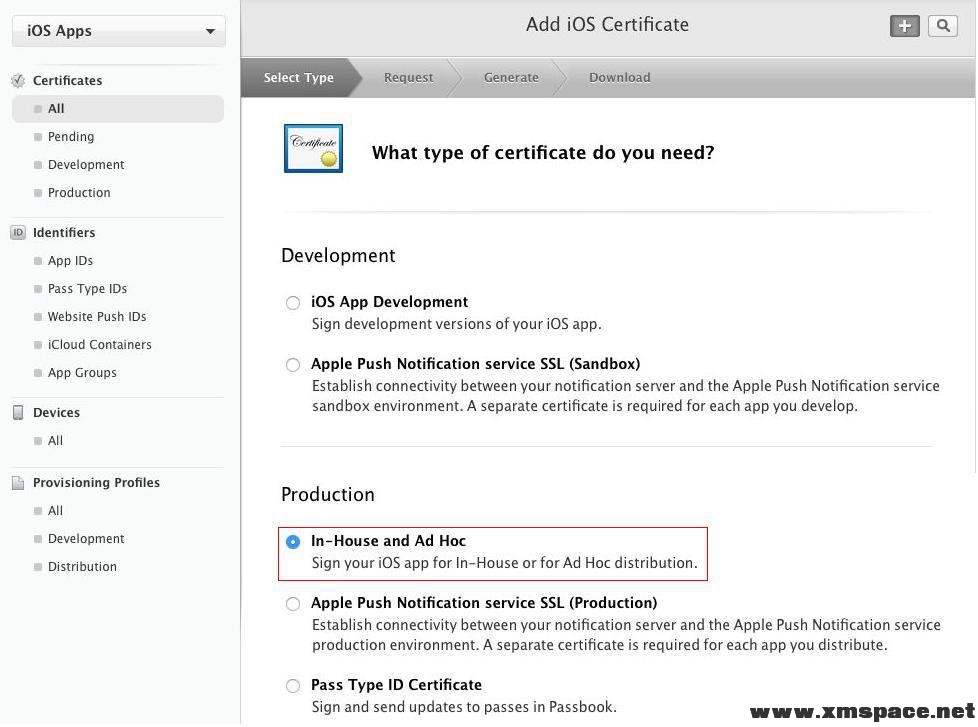Screen dimensions: 978x727
Task: Click the Certificates section seal icon
Action: click(x=18, y=80)
